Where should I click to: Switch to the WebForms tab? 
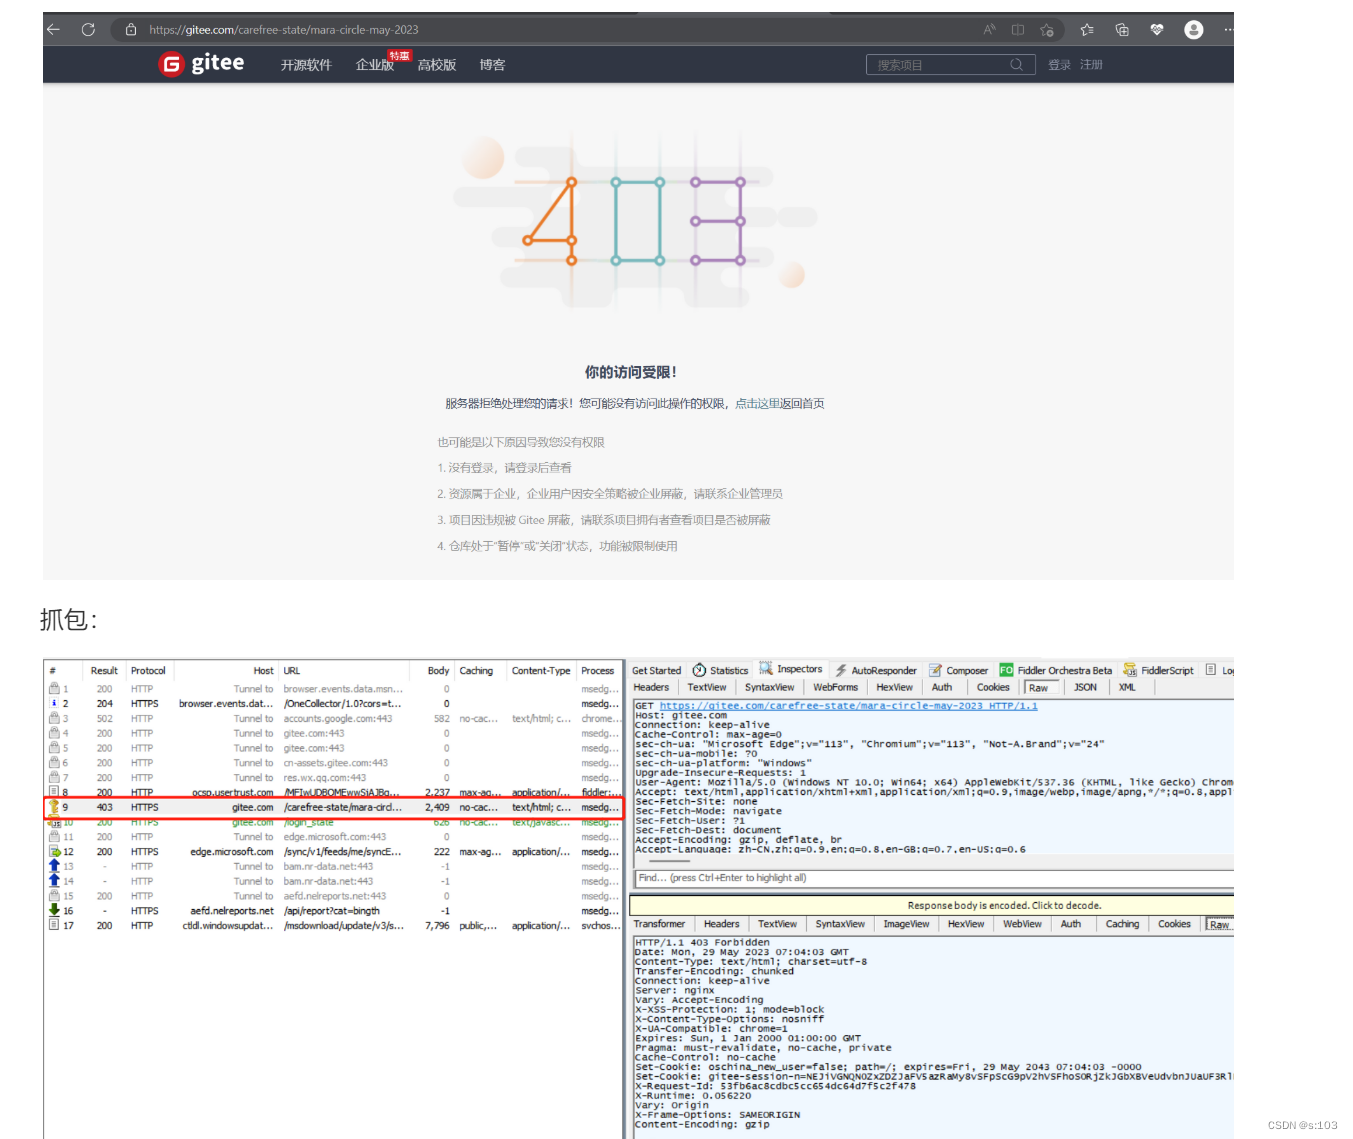pyautogui.click(x=835, y=687)
